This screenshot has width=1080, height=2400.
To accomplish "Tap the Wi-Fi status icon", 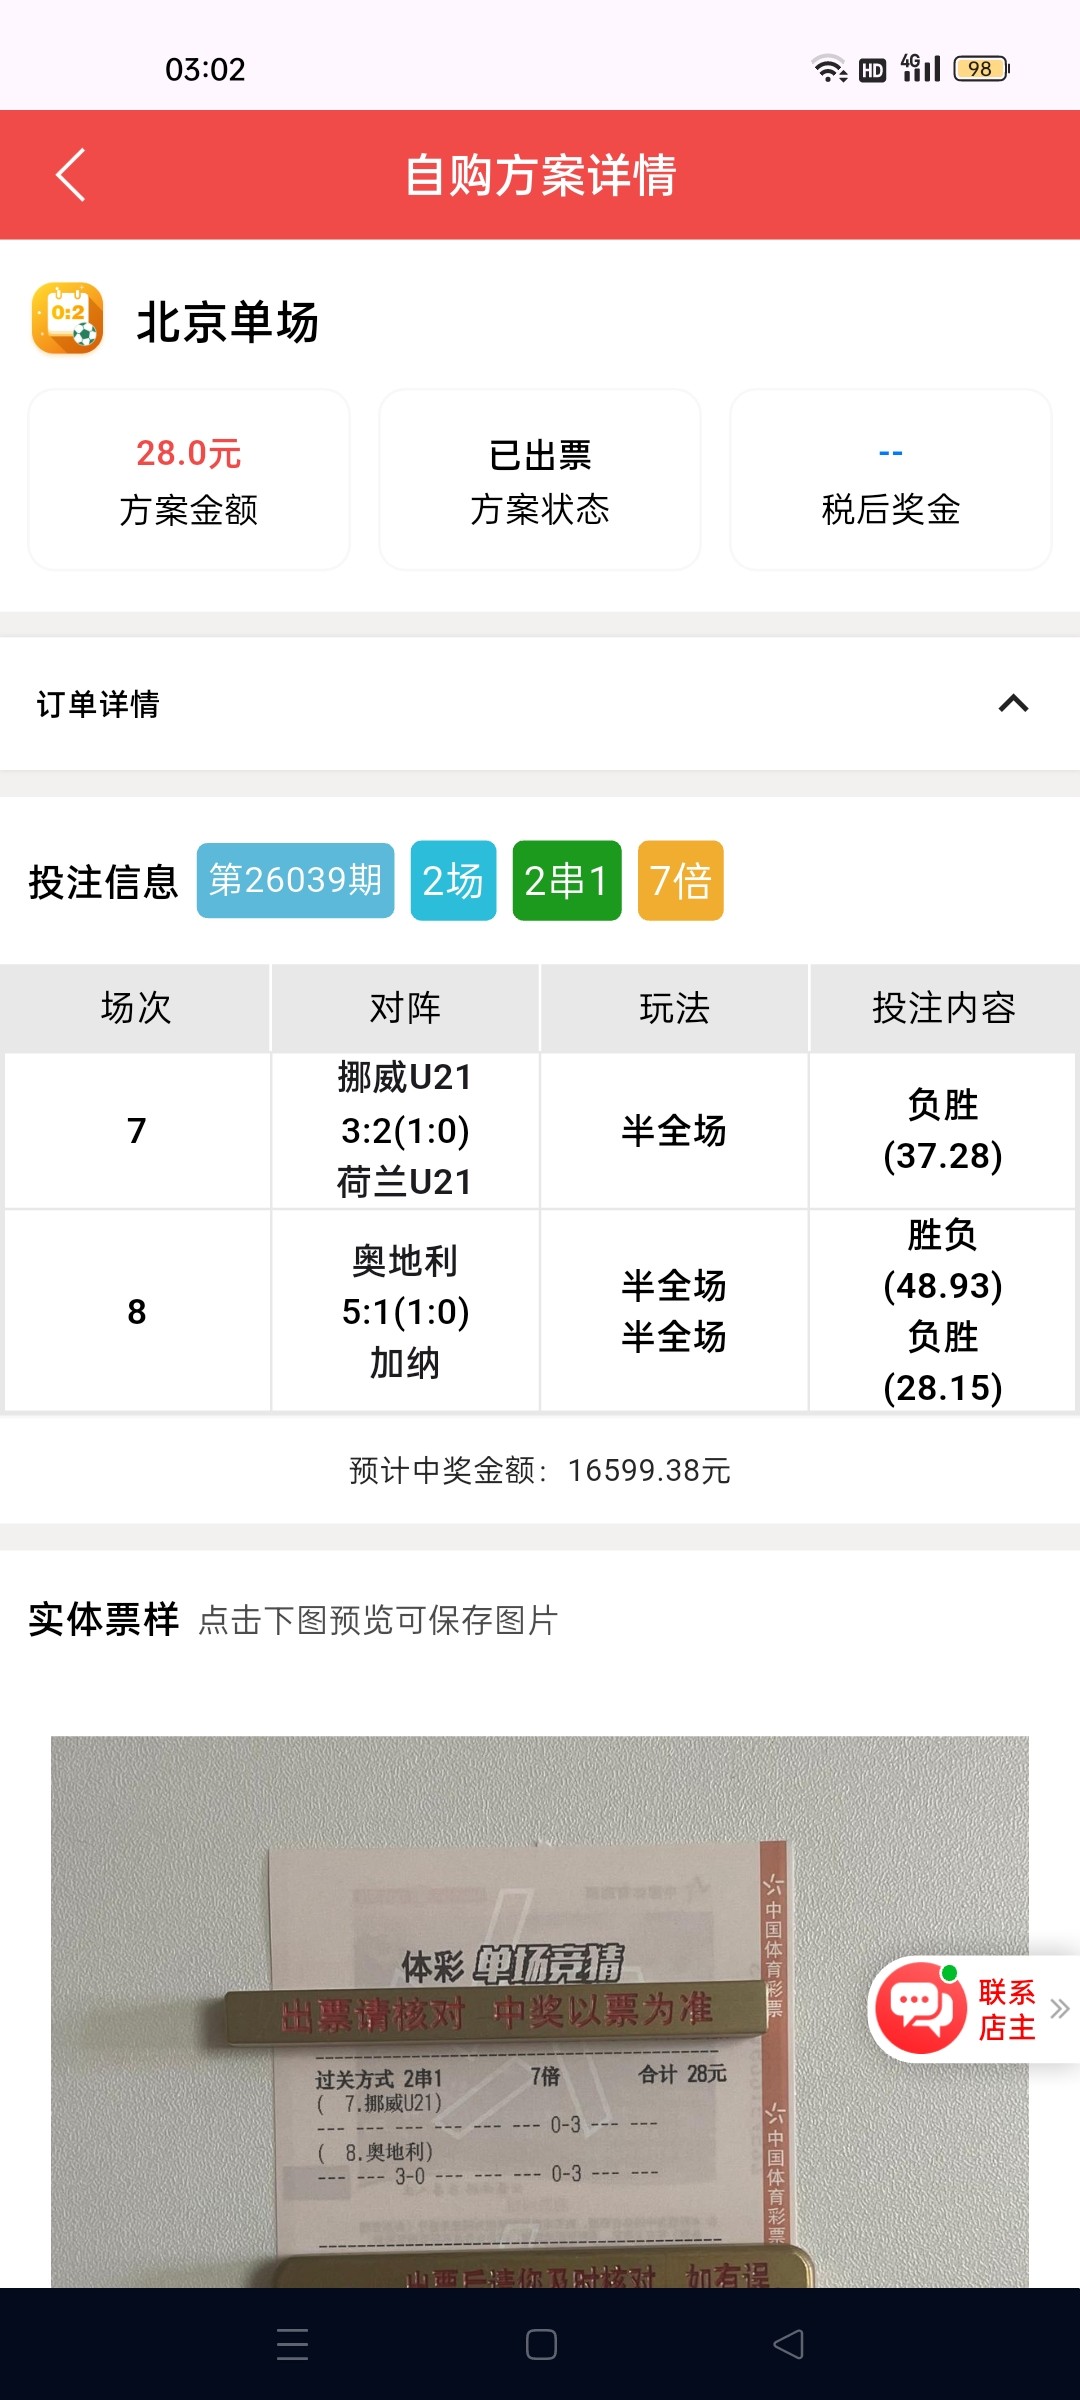I will [x=829, y=69].
